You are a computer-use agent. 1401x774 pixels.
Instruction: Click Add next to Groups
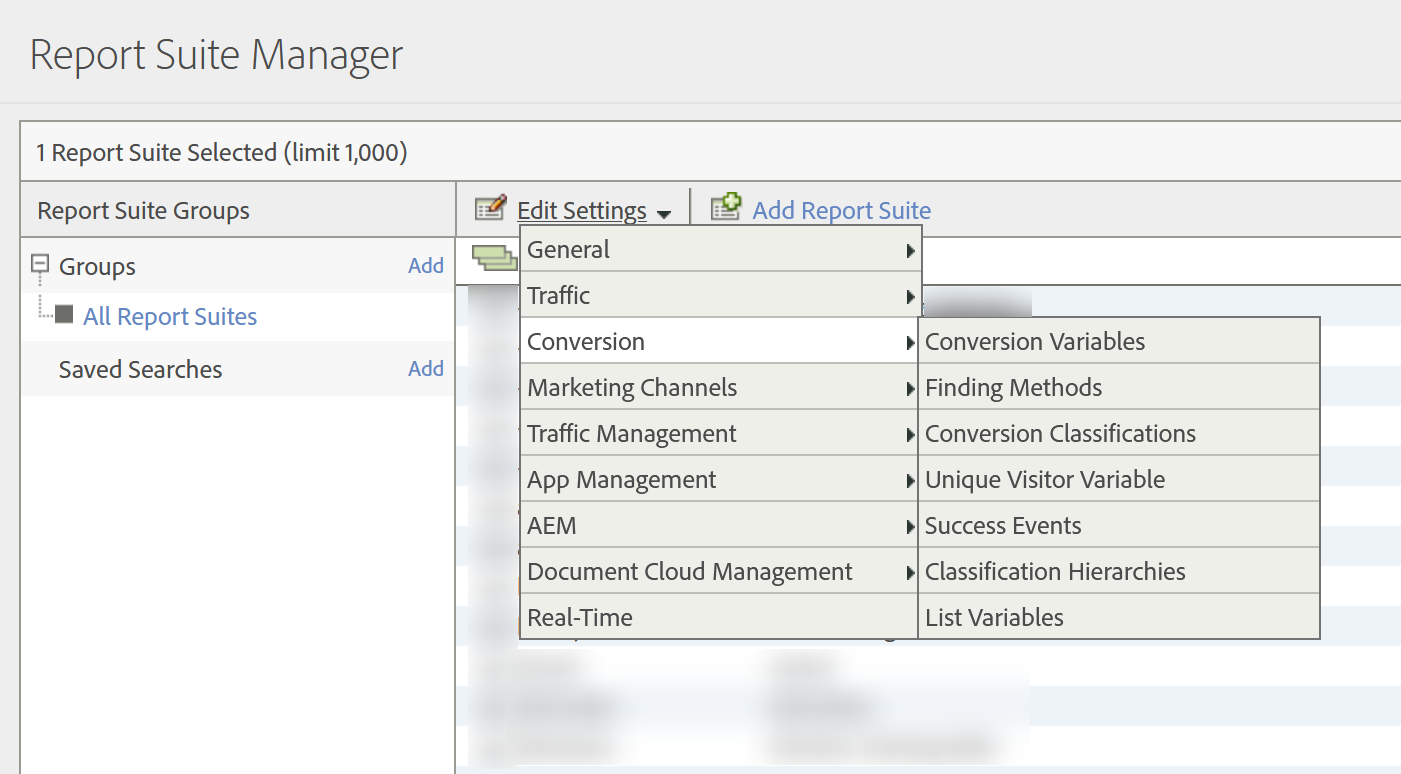click(x=426, y=265)
